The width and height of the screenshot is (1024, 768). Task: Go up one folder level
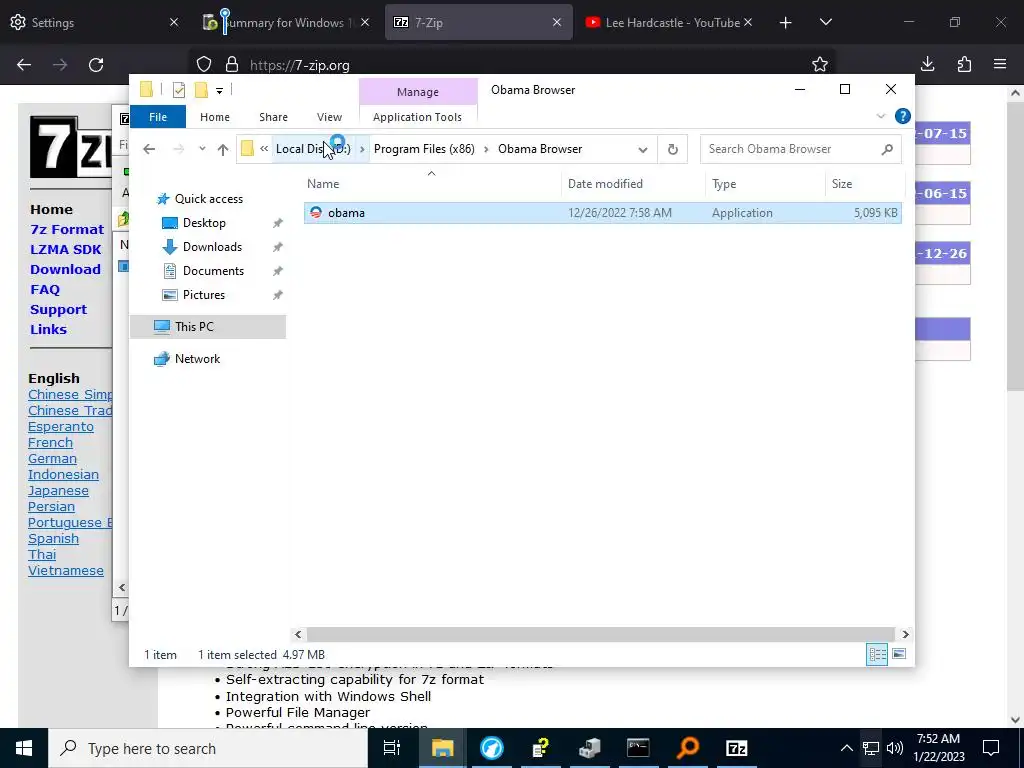[223, 149]
